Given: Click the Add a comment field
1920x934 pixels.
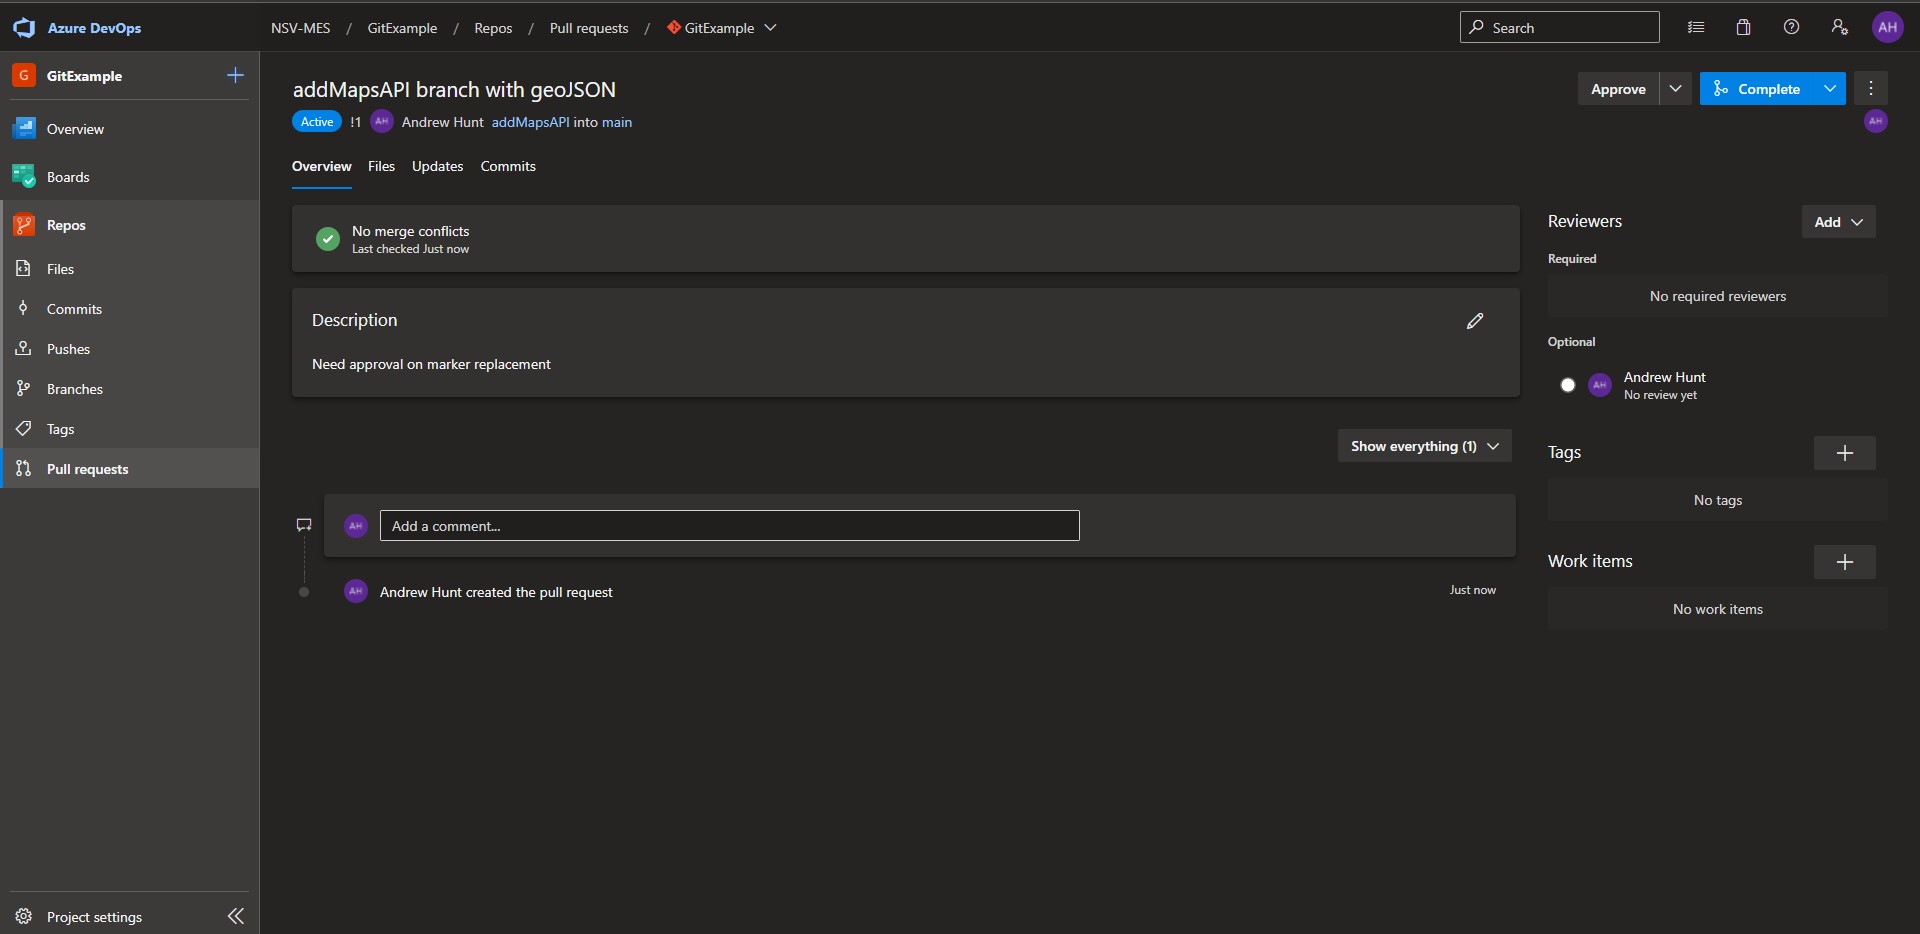Looking at the screenshot, I should coord(729,526).
